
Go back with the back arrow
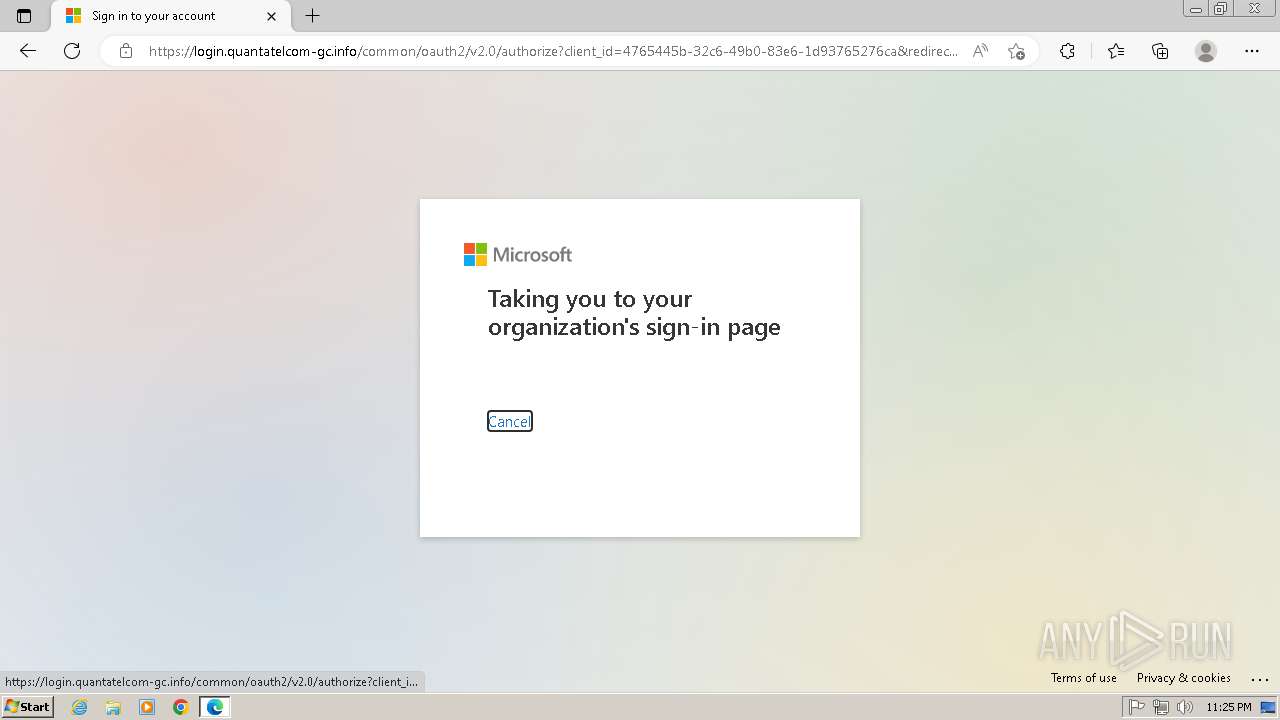pos(28,51)
